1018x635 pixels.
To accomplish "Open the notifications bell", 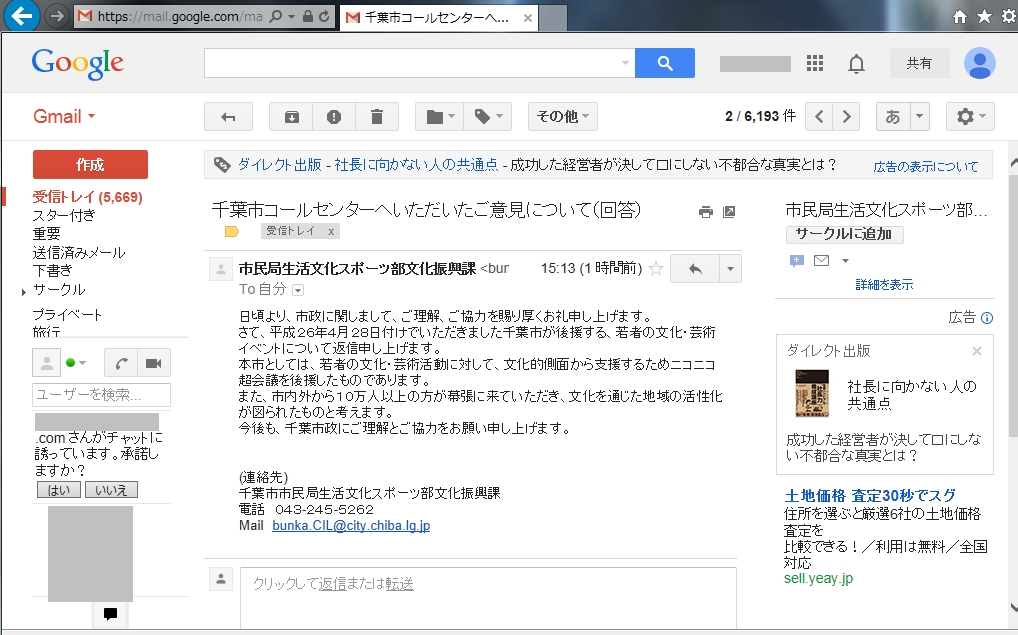I will 856,64.
